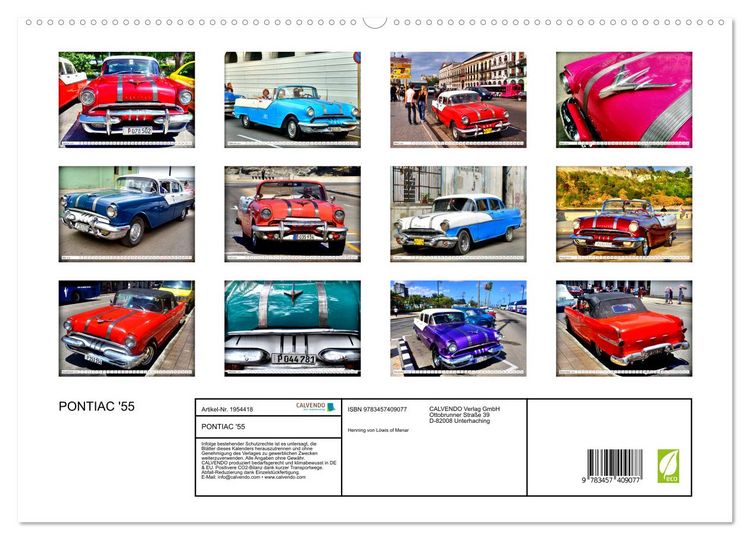Screen dimensions: 750x540
Task: Click the D-82008 Unterhaching line
Action: pos(459,421)
